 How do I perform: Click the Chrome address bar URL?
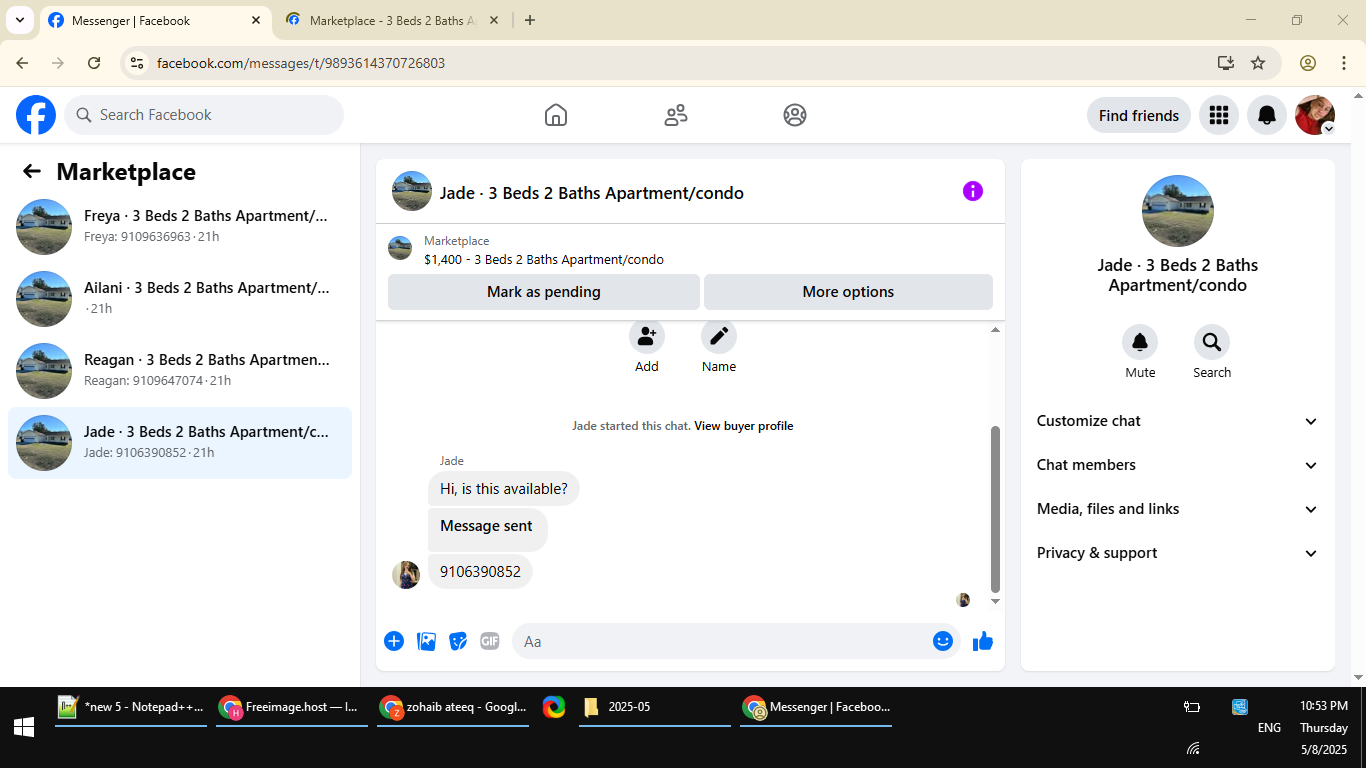pyautogui.click(x=301, y=63)
